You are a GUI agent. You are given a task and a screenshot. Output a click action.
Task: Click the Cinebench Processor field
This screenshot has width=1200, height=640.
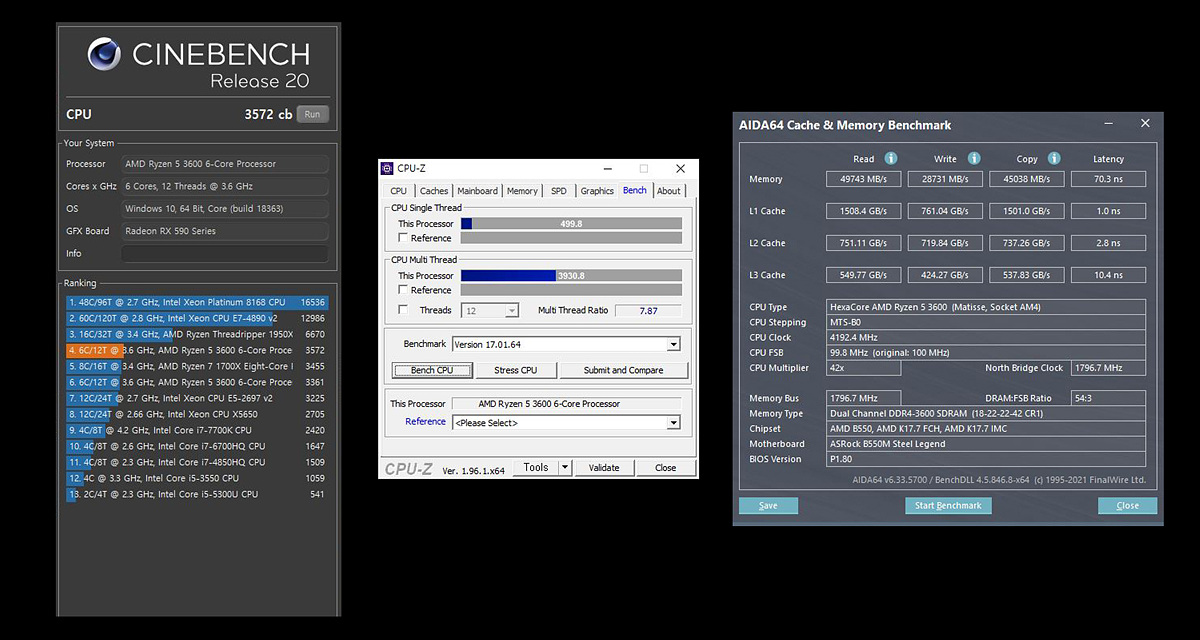[x=225, y=163]
